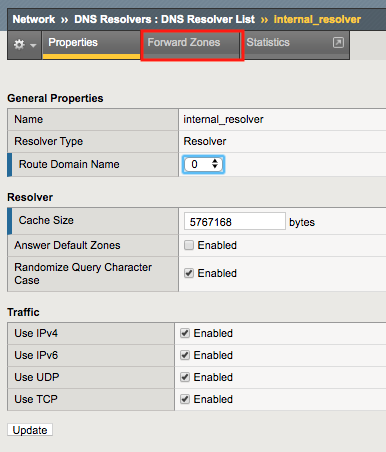Image resolution: width=386 pixels, height=452 pixels.
Task: Click the Network breadcrumb link
Action: coord(34,19)
